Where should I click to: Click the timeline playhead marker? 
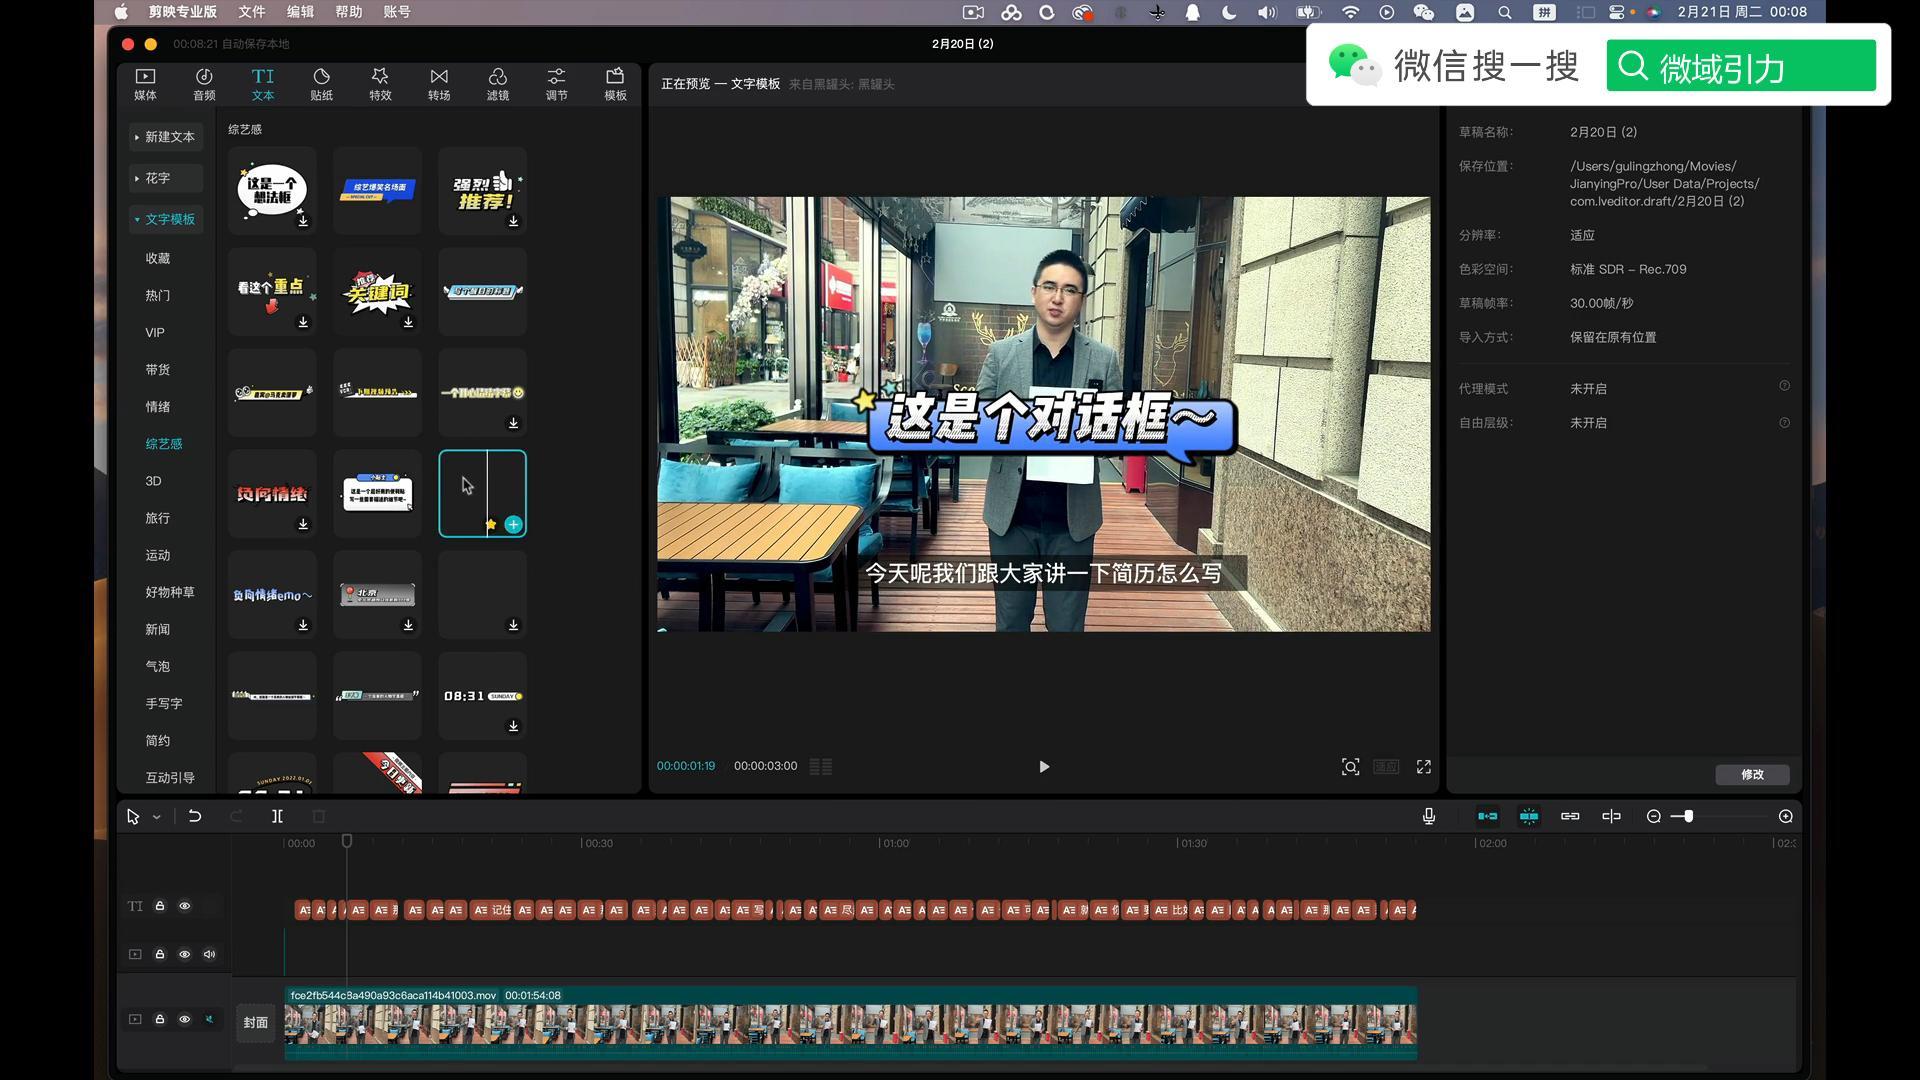pyautogui.click(x=347, y=841)
